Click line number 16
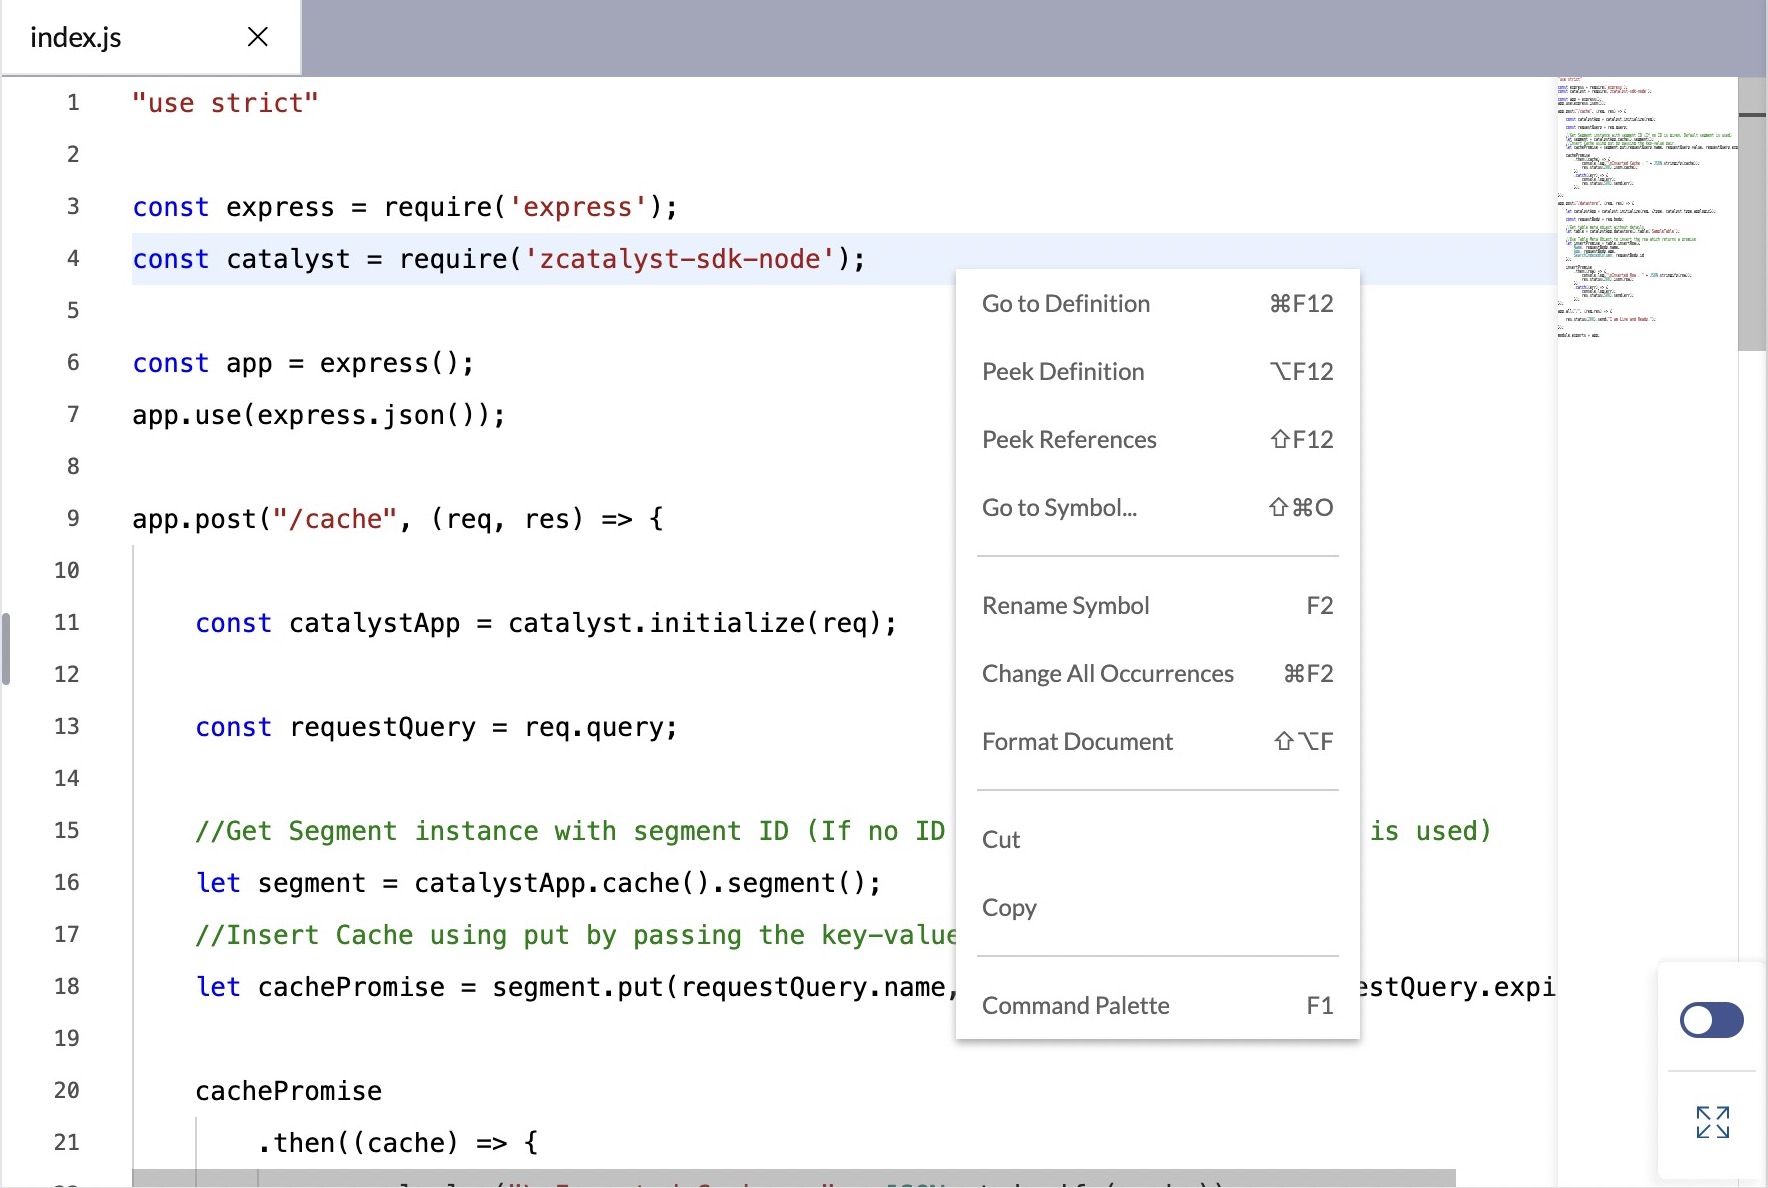The width and height of the screenshot is (1768, 1188). (x=66, y=882)
